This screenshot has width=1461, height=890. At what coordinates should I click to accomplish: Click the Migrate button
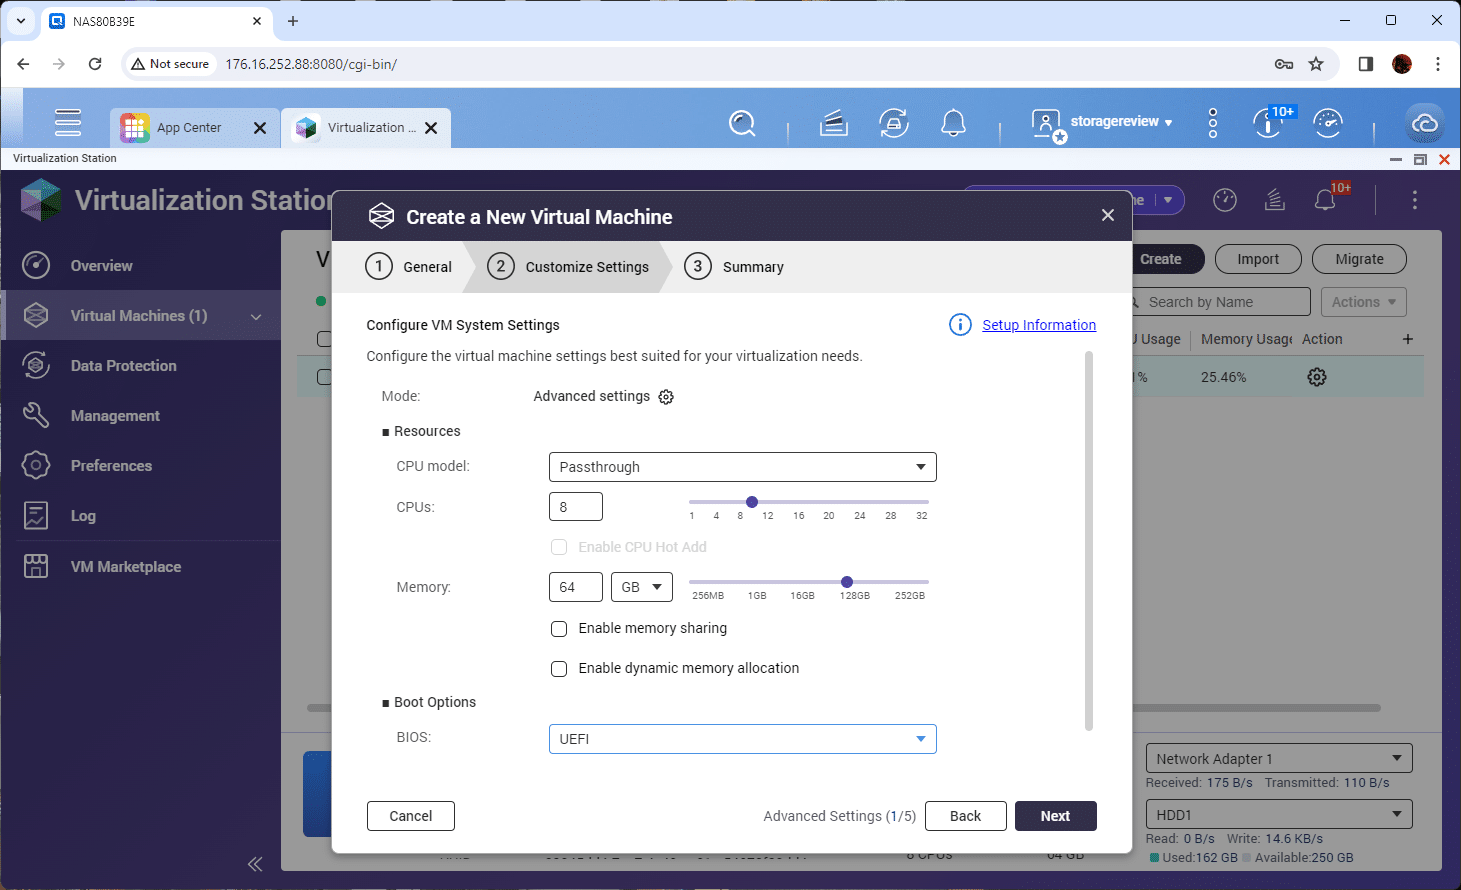(x=1359, y=259)
